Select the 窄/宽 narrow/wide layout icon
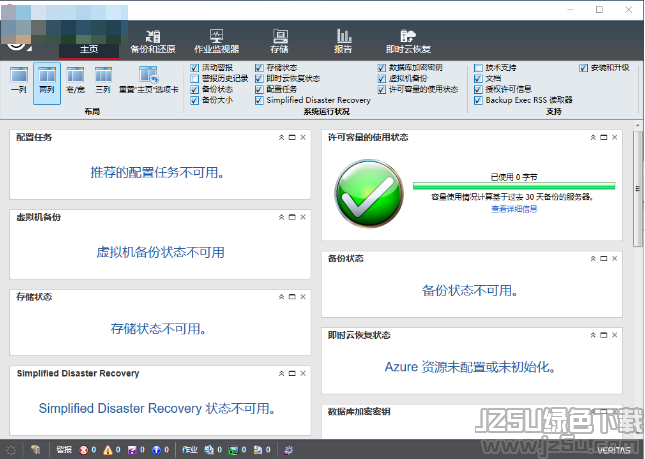 pos(75,81)
